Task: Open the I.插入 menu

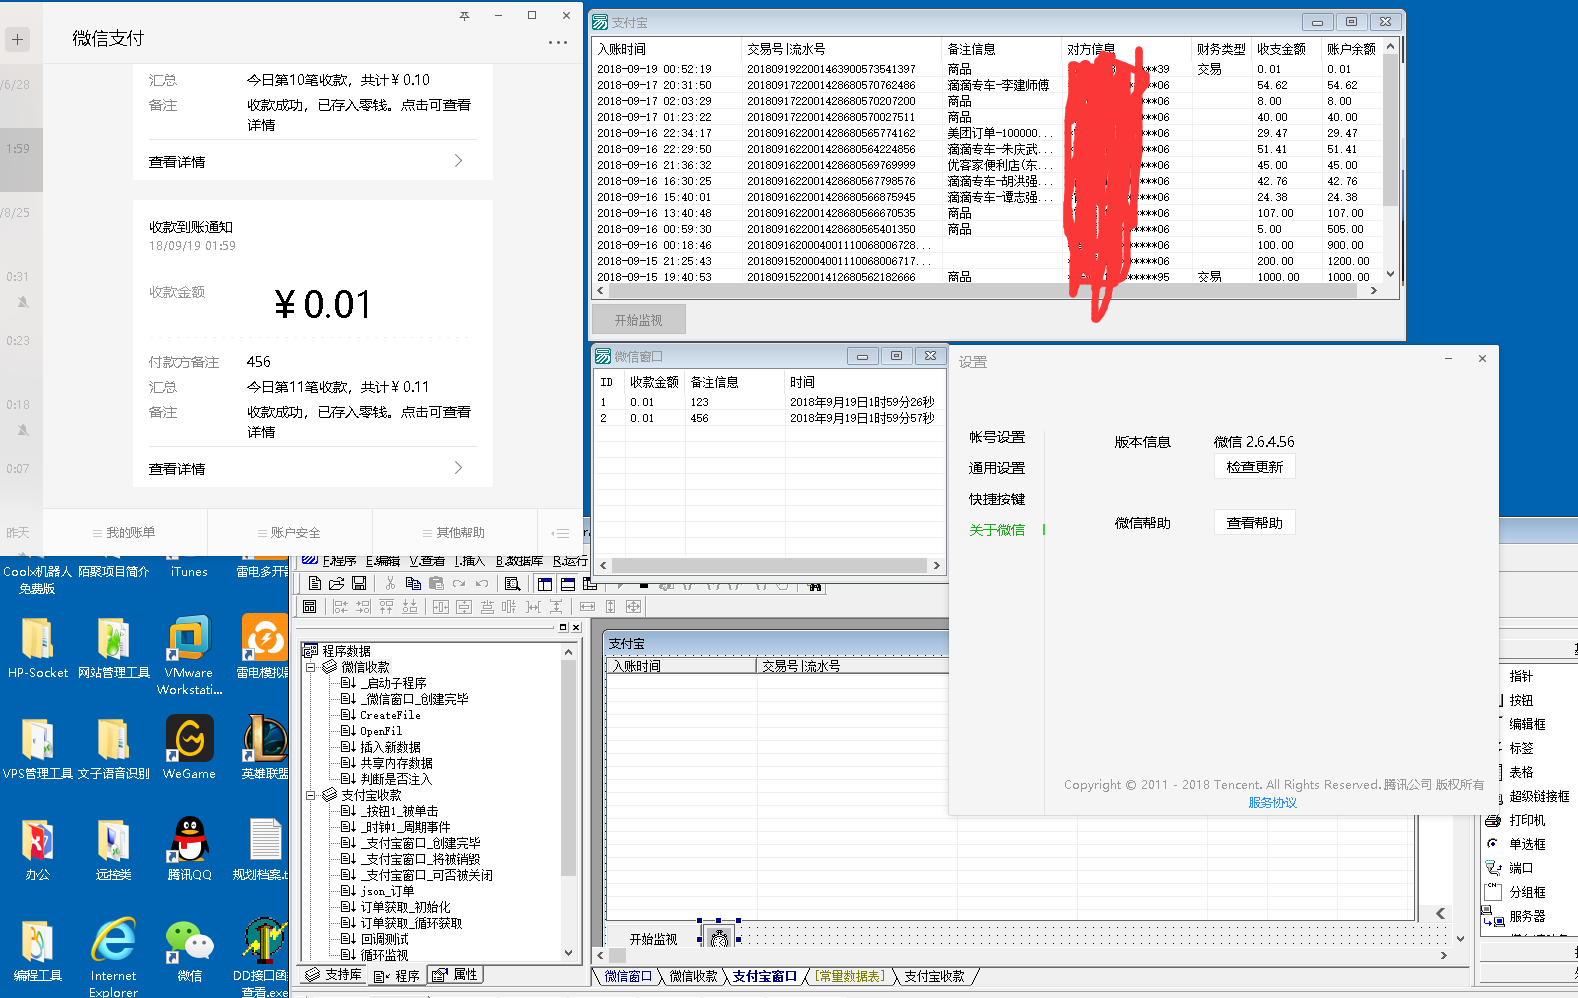Action: 469,561
